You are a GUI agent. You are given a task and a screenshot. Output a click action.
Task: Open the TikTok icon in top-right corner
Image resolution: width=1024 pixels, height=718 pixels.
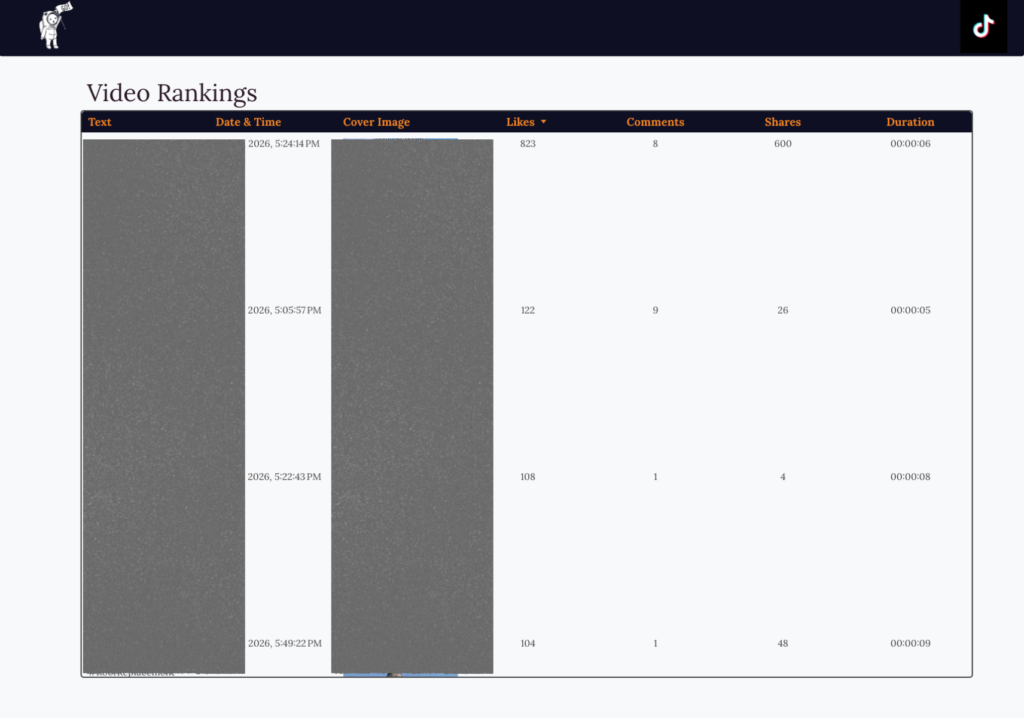[x=983, y=27]
